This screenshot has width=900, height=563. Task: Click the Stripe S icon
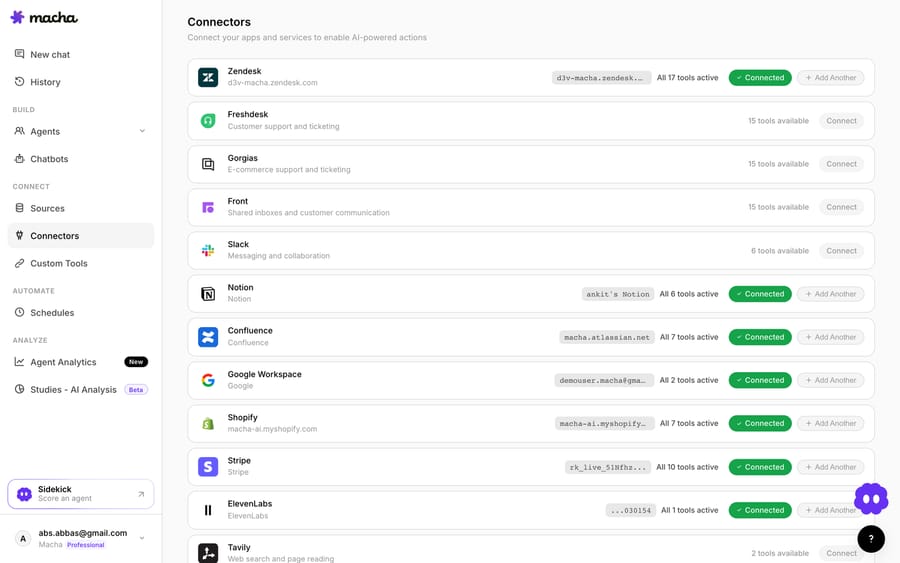coord(208,467)
